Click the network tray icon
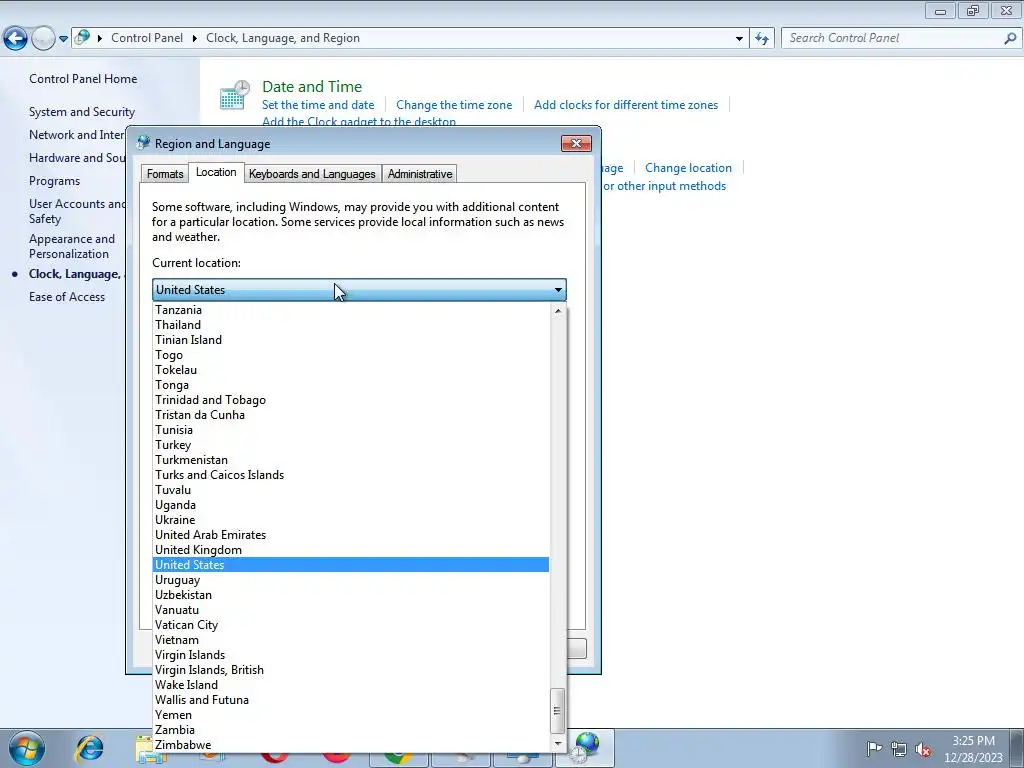Screen dimensions: 1024x768 pos(899,749)
